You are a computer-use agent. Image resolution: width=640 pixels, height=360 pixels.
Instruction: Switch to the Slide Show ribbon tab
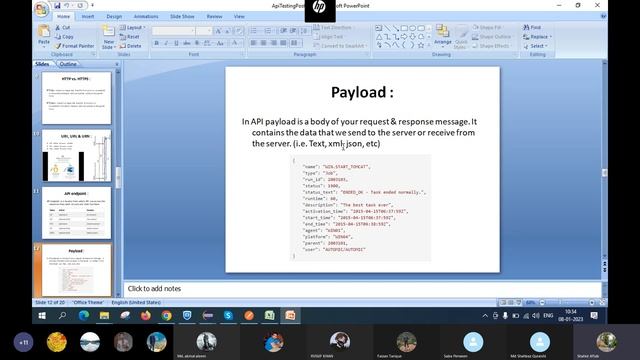point(182,17)
